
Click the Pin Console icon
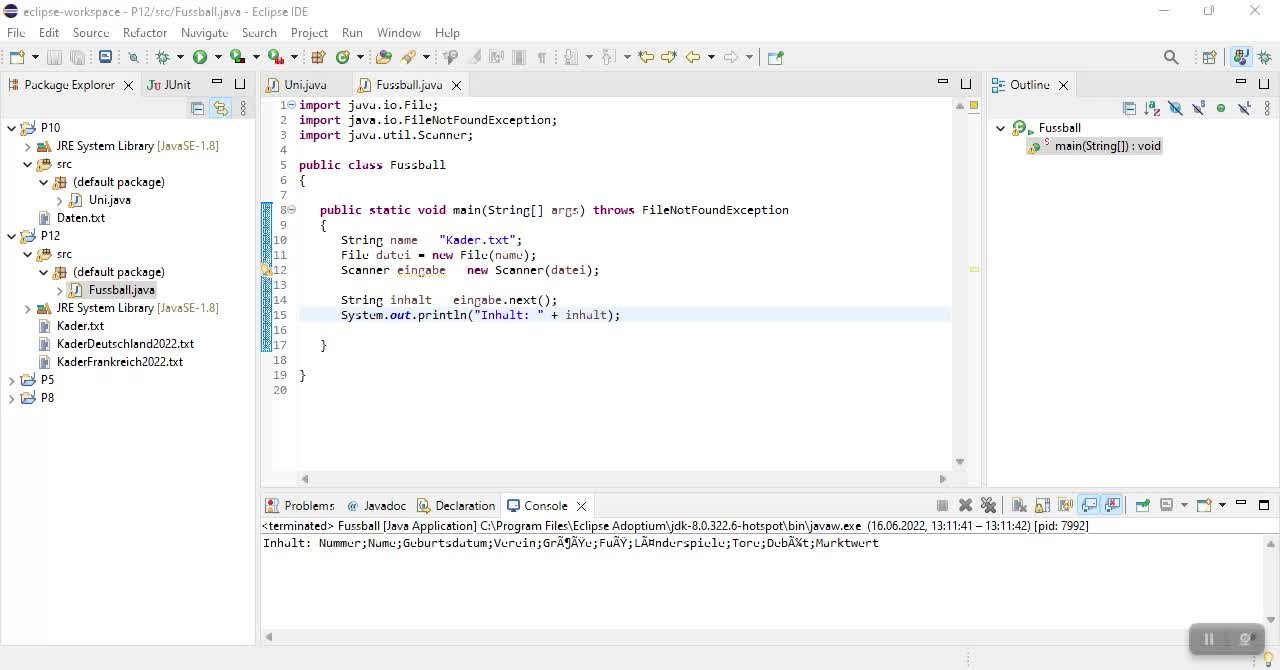point(1142,505)
